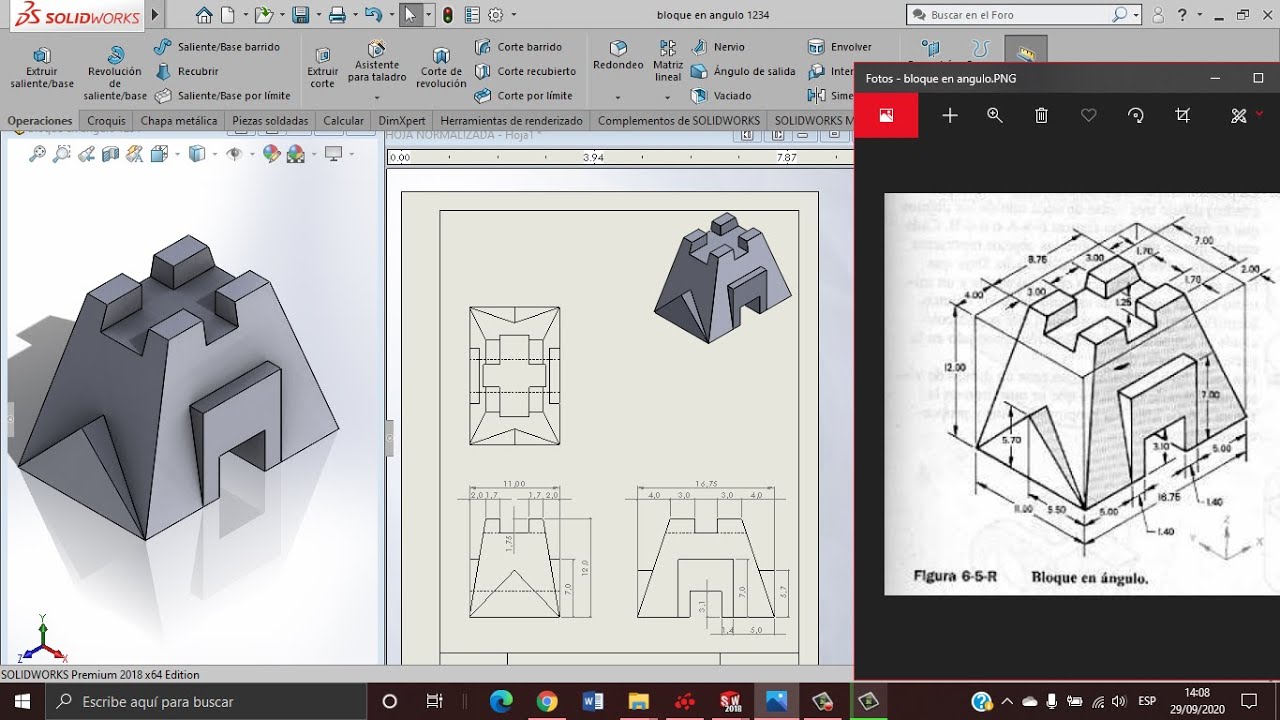The height and width of the screenshot is (720, 1280).
Task: Expand Redondeo dropdown arrow
Action: point(618,98)
